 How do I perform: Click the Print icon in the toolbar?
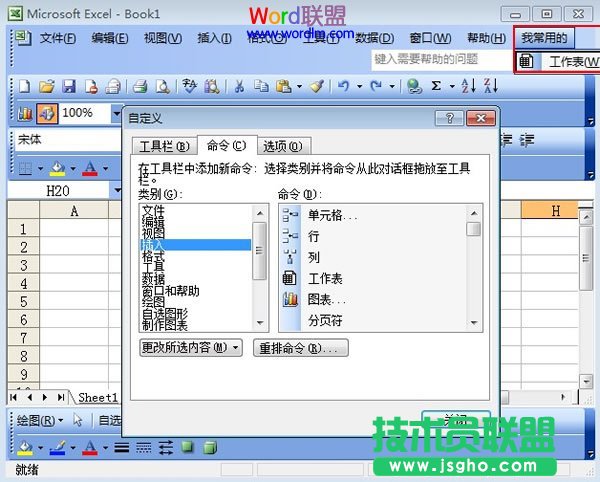(141, 87)
